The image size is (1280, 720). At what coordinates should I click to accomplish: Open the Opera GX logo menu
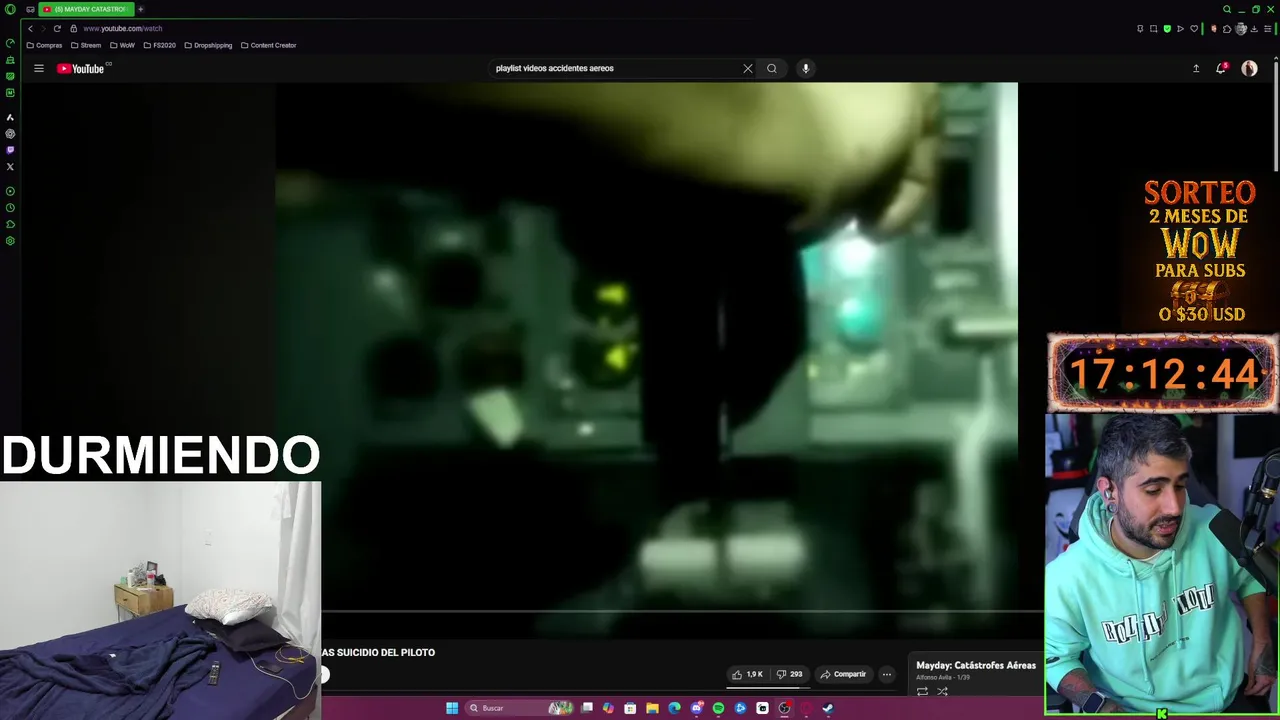coord(10,9)
